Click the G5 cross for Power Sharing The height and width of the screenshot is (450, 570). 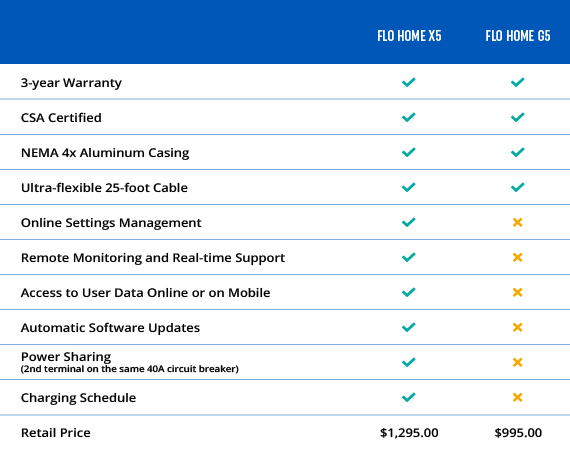517,362
